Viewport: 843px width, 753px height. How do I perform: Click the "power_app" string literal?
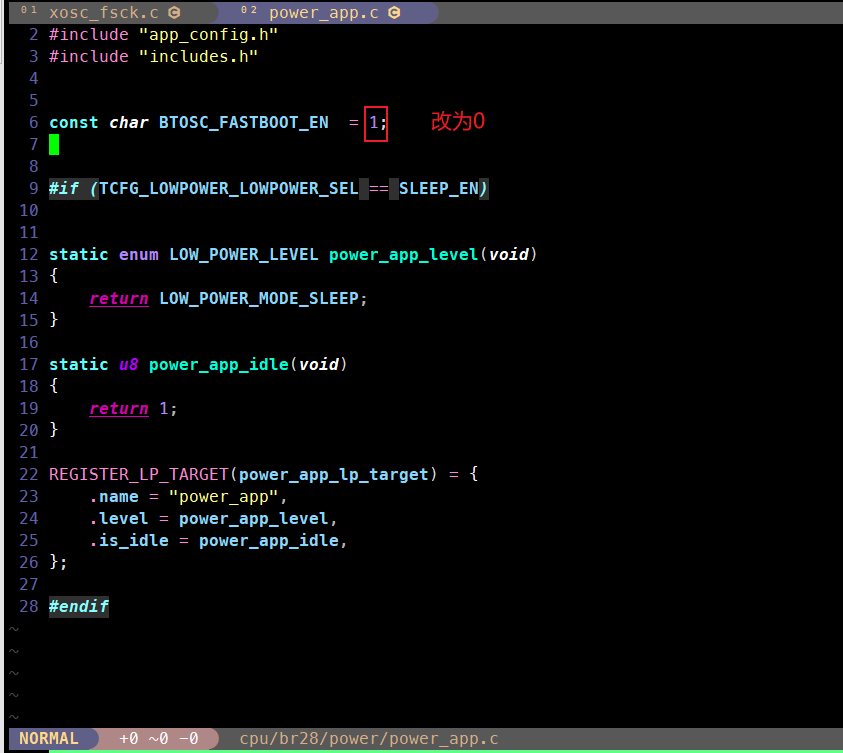[224, 497]
